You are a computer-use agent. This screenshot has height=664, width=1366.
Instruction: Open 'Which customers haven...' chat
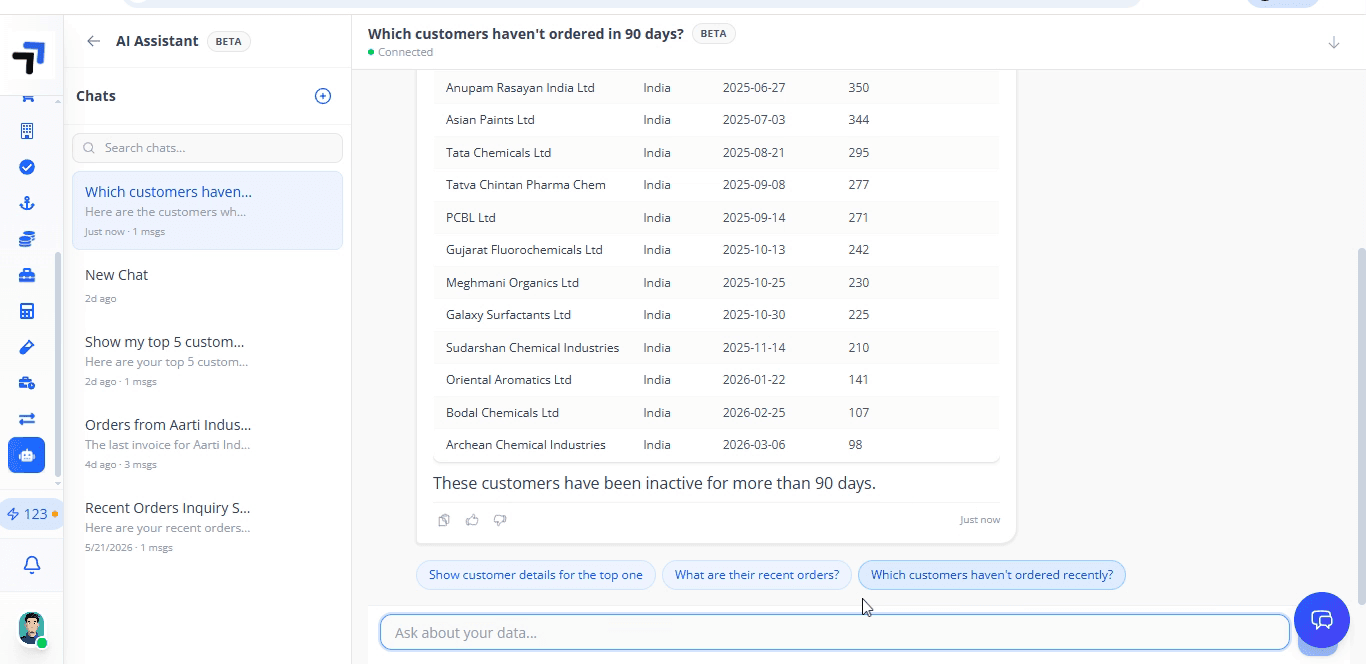pos(208,210)
